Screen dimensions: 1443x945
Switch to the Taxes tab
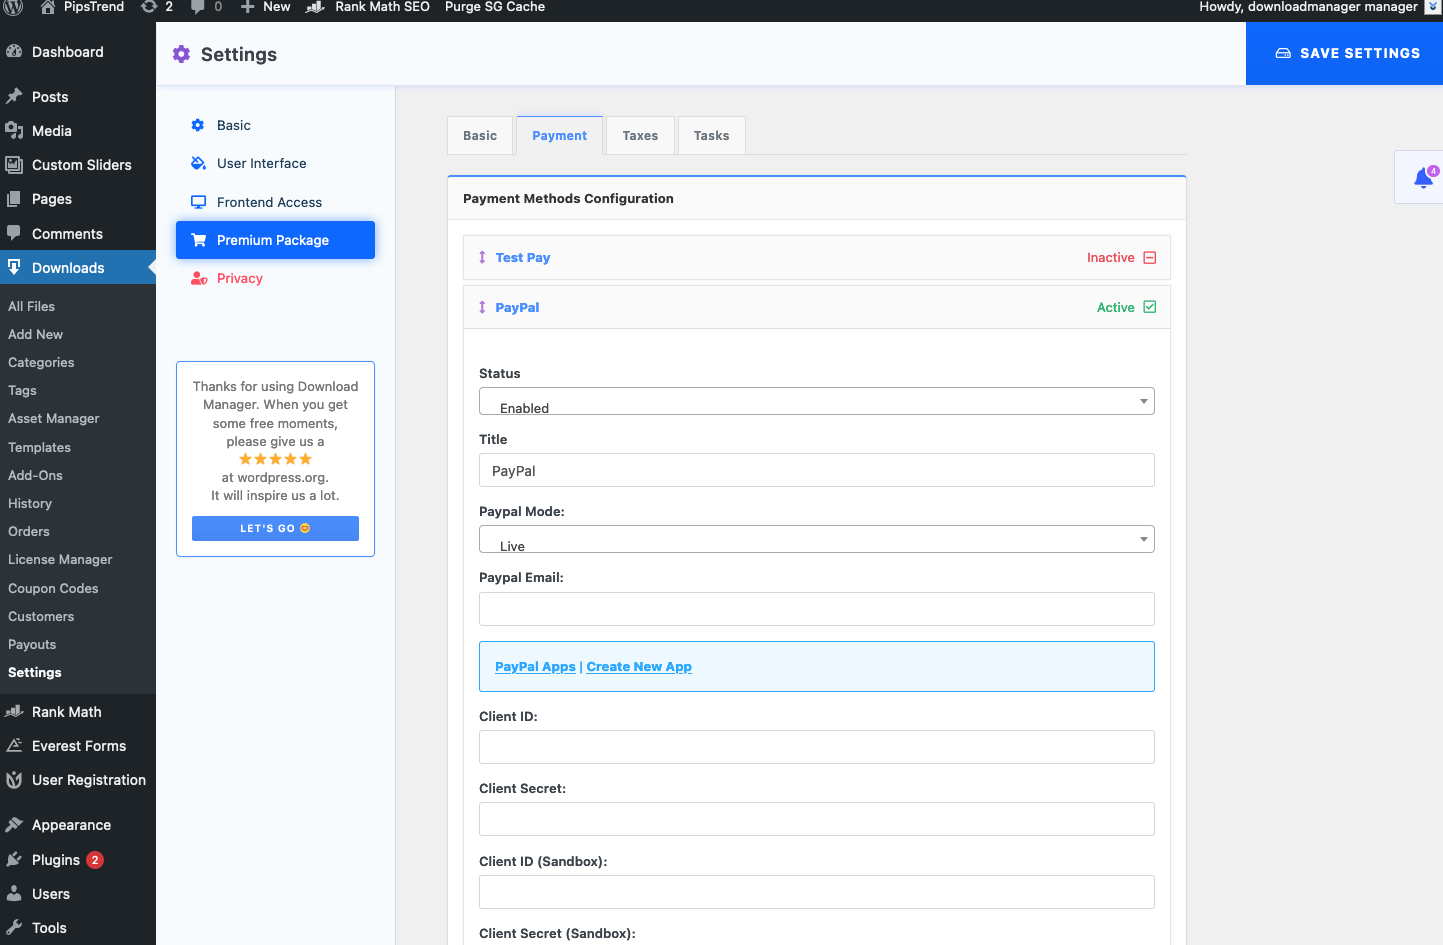[640, 136]
